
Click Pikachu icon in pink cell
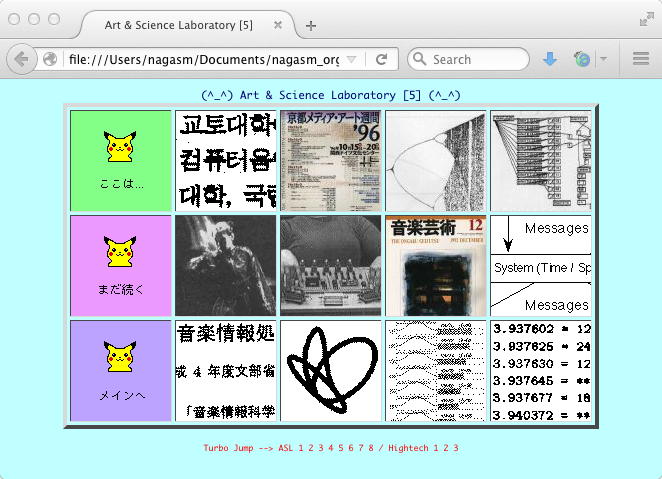pyautogui.click(x=120, y=252)
